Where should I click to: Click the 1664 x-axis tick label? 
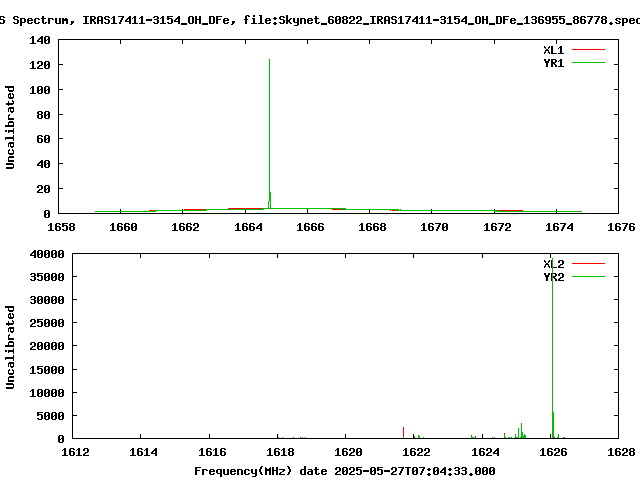(248, 227)
